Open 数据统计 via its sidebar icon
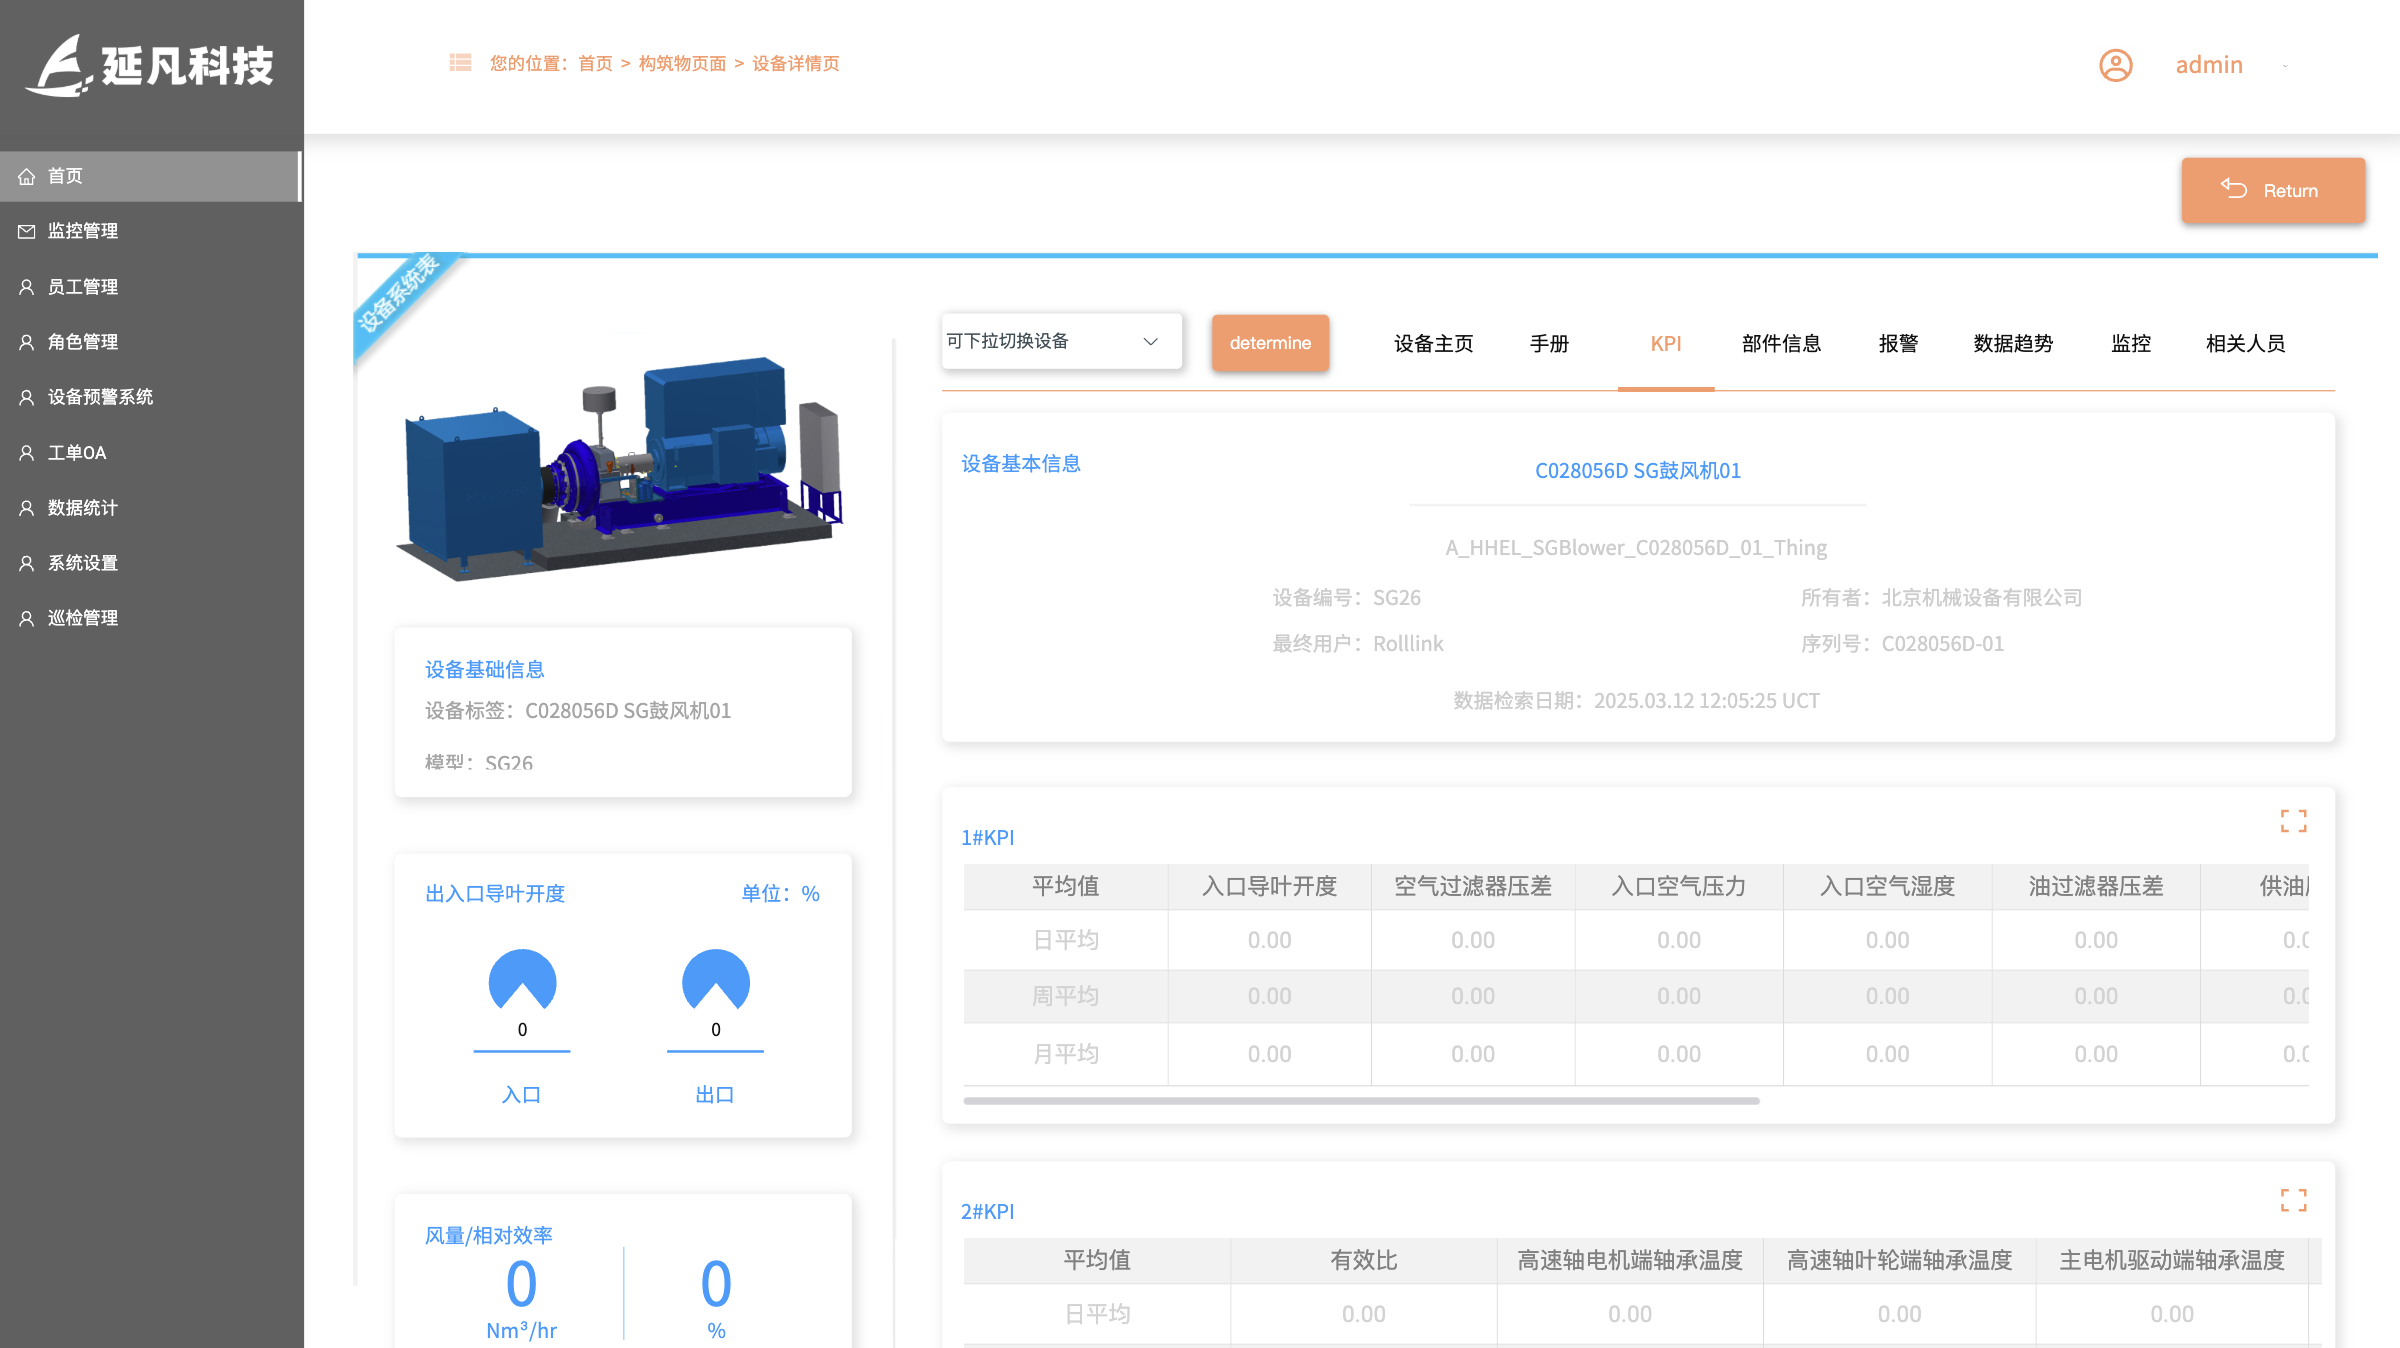Screen dimensions: 2400x1348 pos(27,507)
